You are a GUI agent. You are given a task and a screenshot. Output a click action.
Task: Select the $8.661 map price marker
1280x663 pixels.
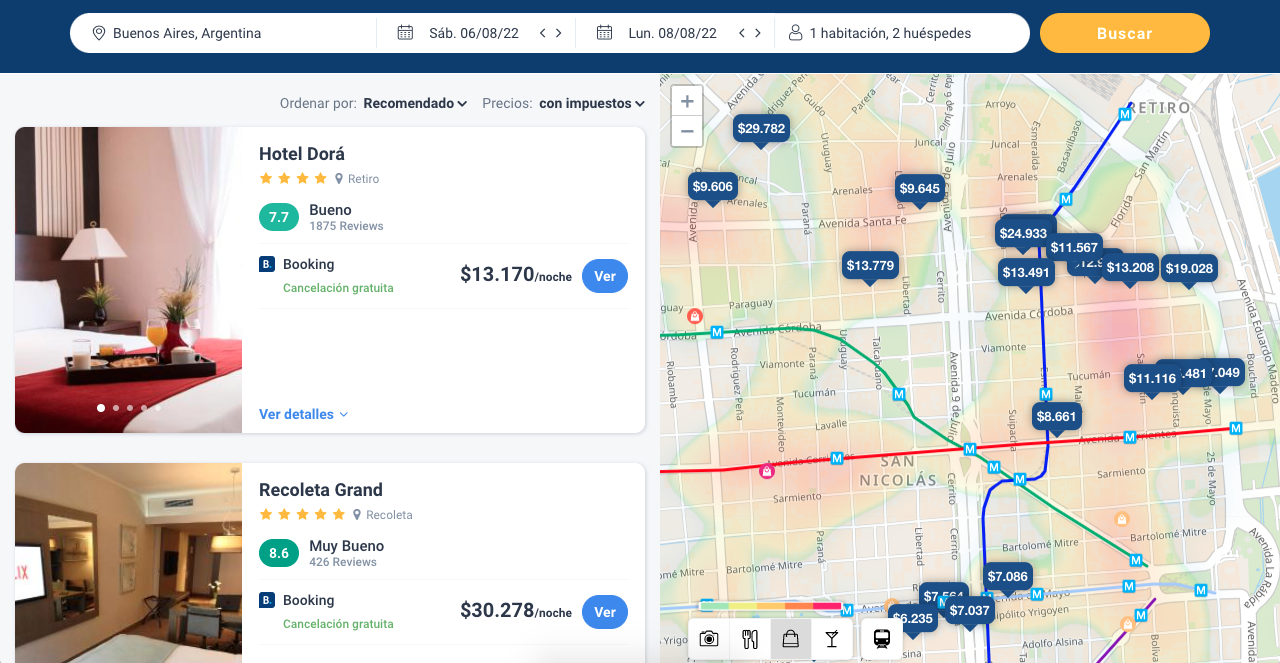point(1057,417)
